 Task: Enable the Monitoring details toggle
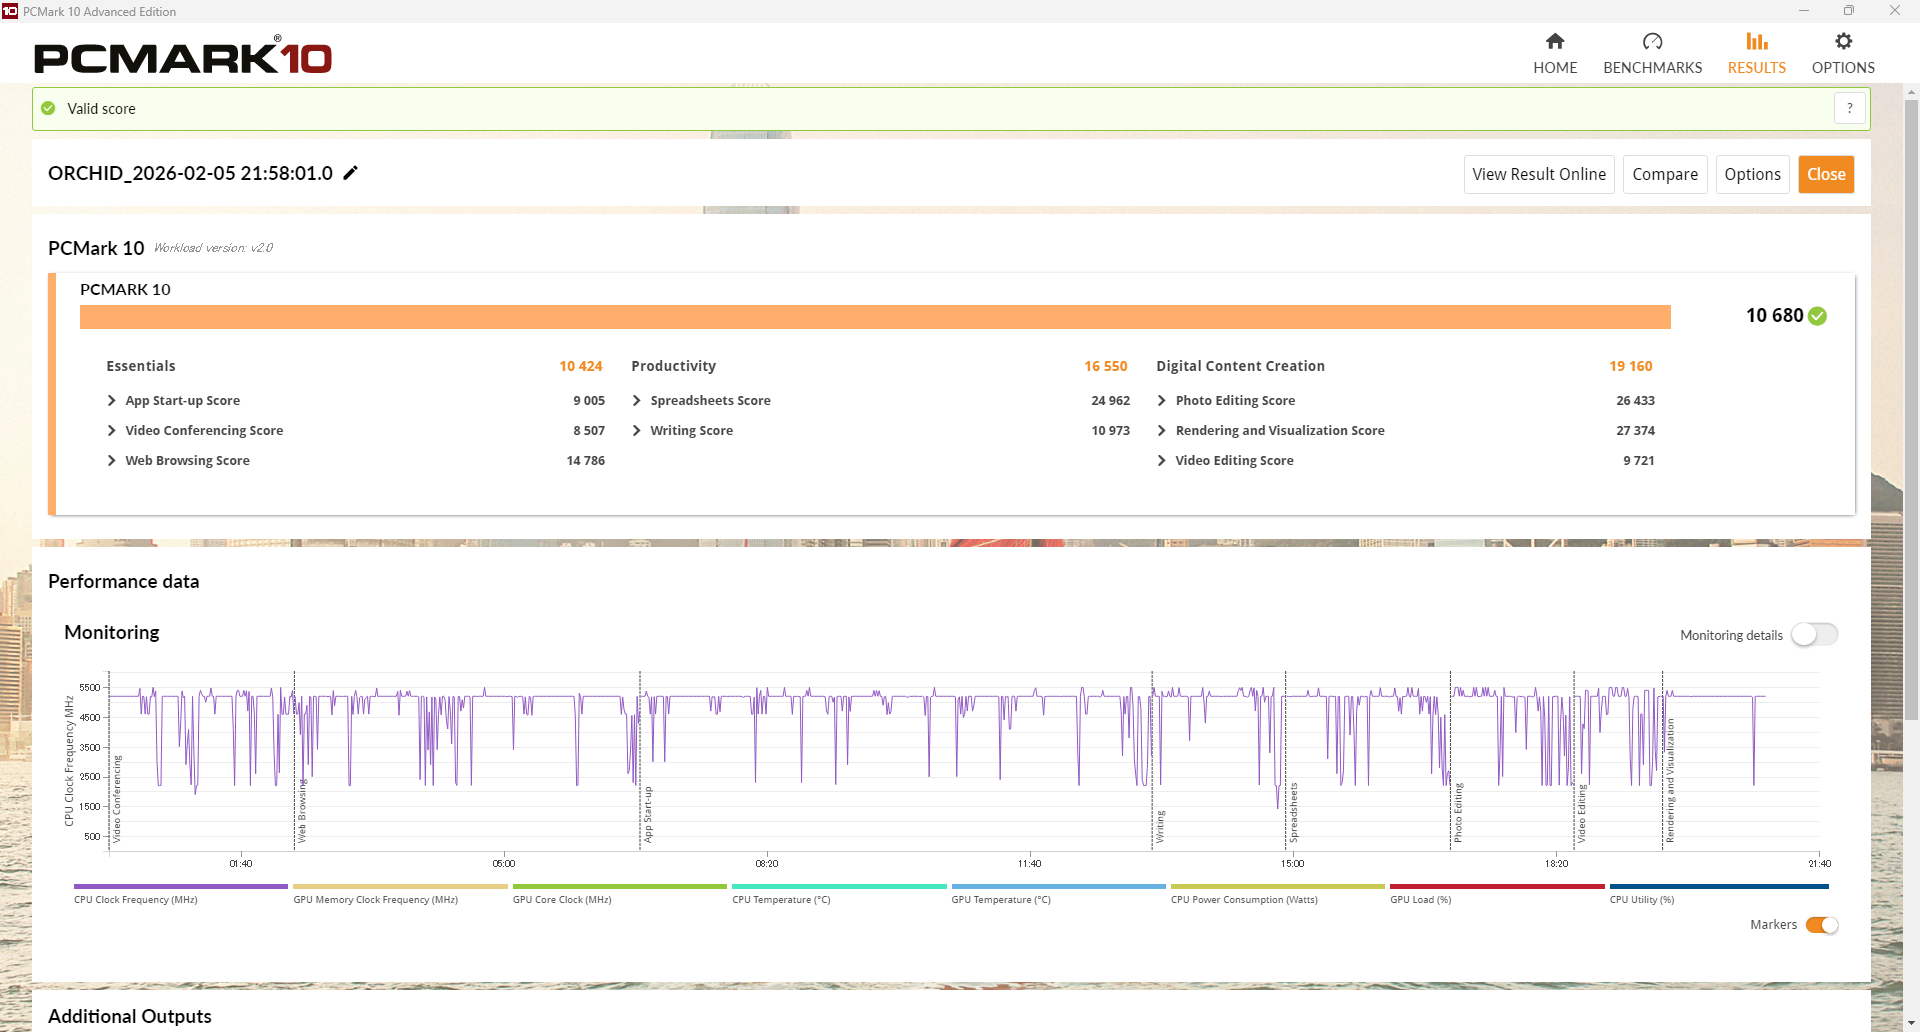(x=1813, y=635)
